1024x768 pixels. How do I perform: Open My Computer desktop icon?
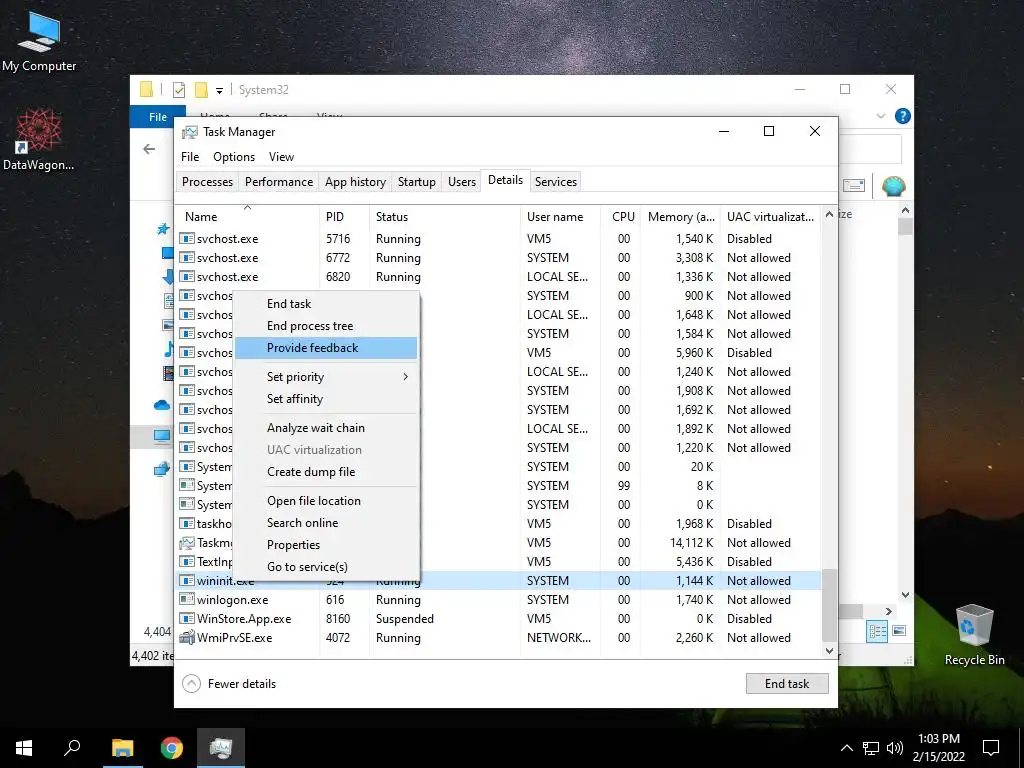tap(39, 41)
